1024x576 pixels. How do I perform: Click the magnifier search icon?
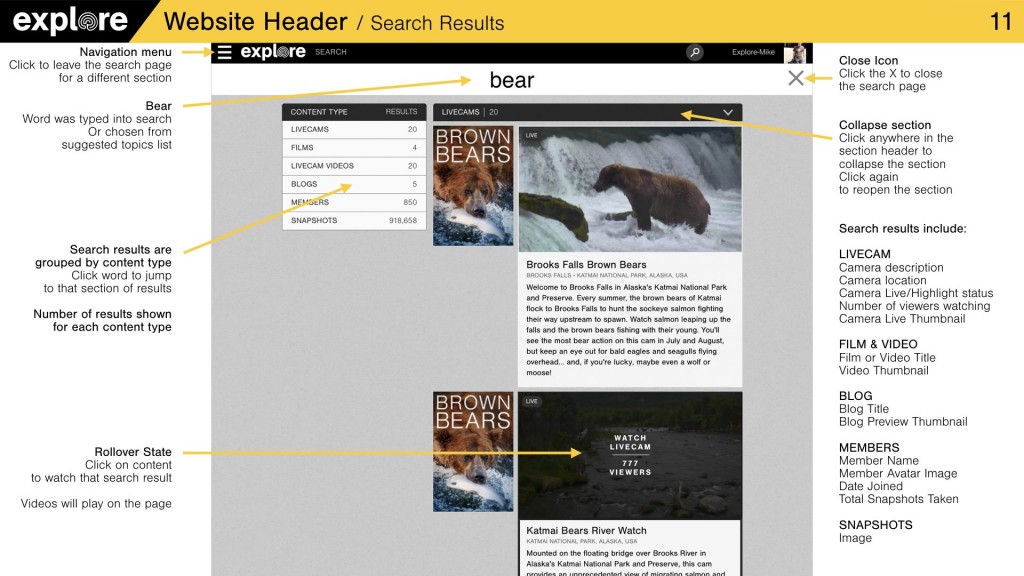[695, 52]
